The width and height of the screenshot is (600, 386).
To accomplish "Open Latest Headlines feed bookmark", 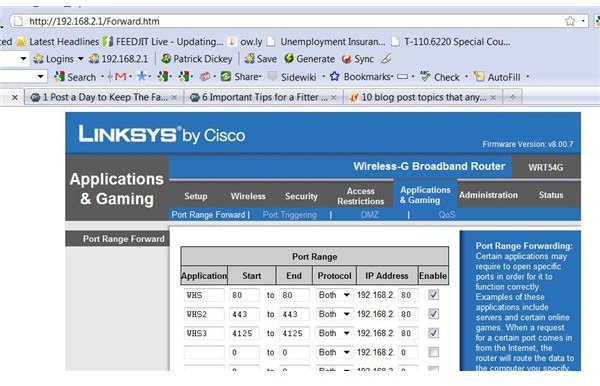I will (x=57, y=41).
